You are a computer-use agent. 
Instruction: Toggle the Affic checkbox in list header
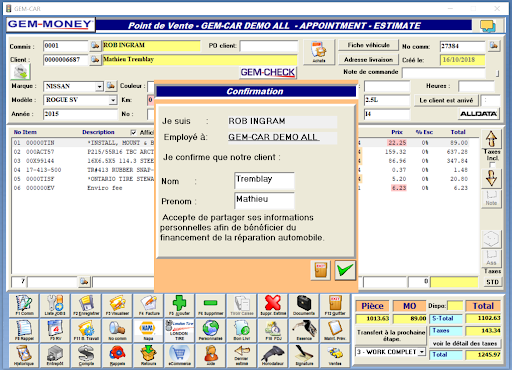pos(133,132)
